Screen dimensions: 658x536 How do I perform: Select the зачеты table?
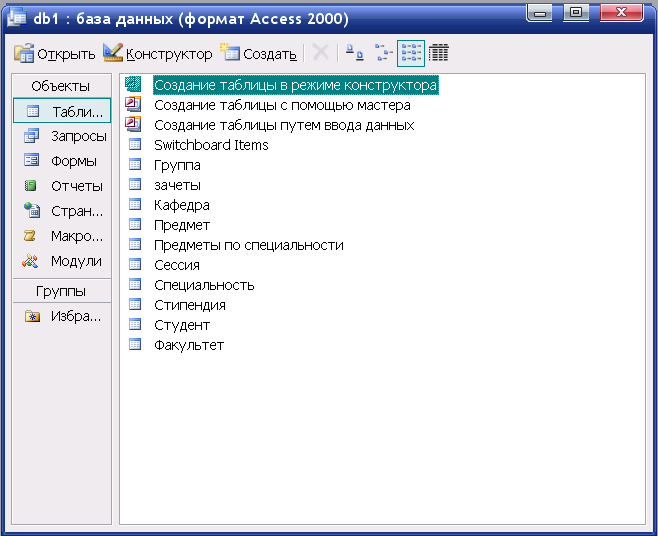[178, 185]
